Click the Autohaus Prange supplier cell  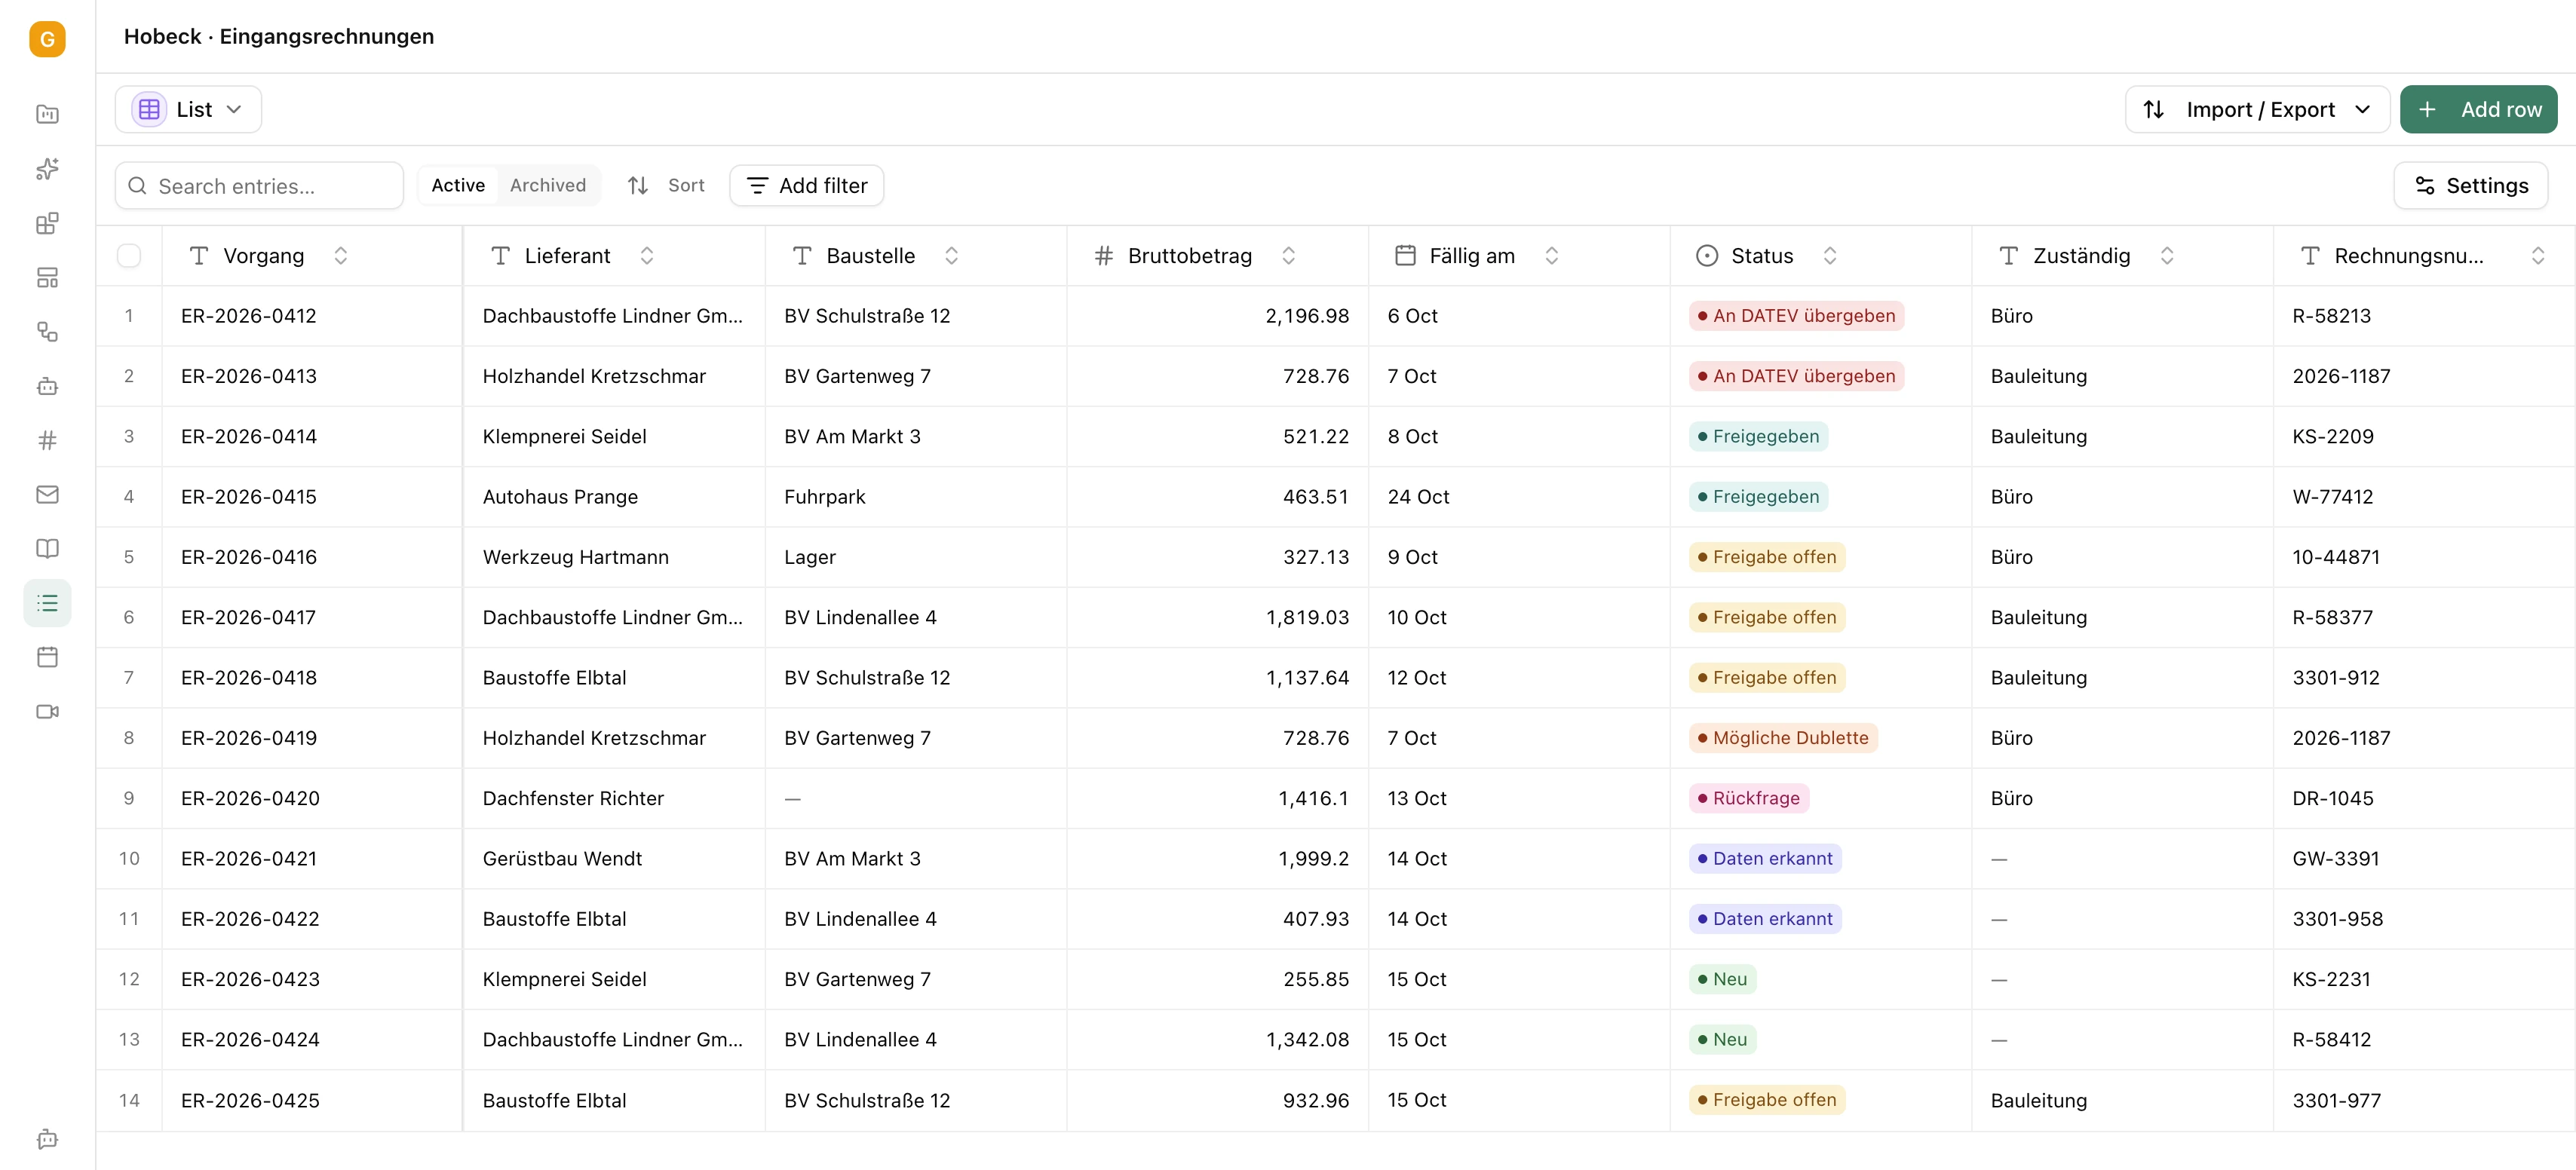click(x=614, y=497)
